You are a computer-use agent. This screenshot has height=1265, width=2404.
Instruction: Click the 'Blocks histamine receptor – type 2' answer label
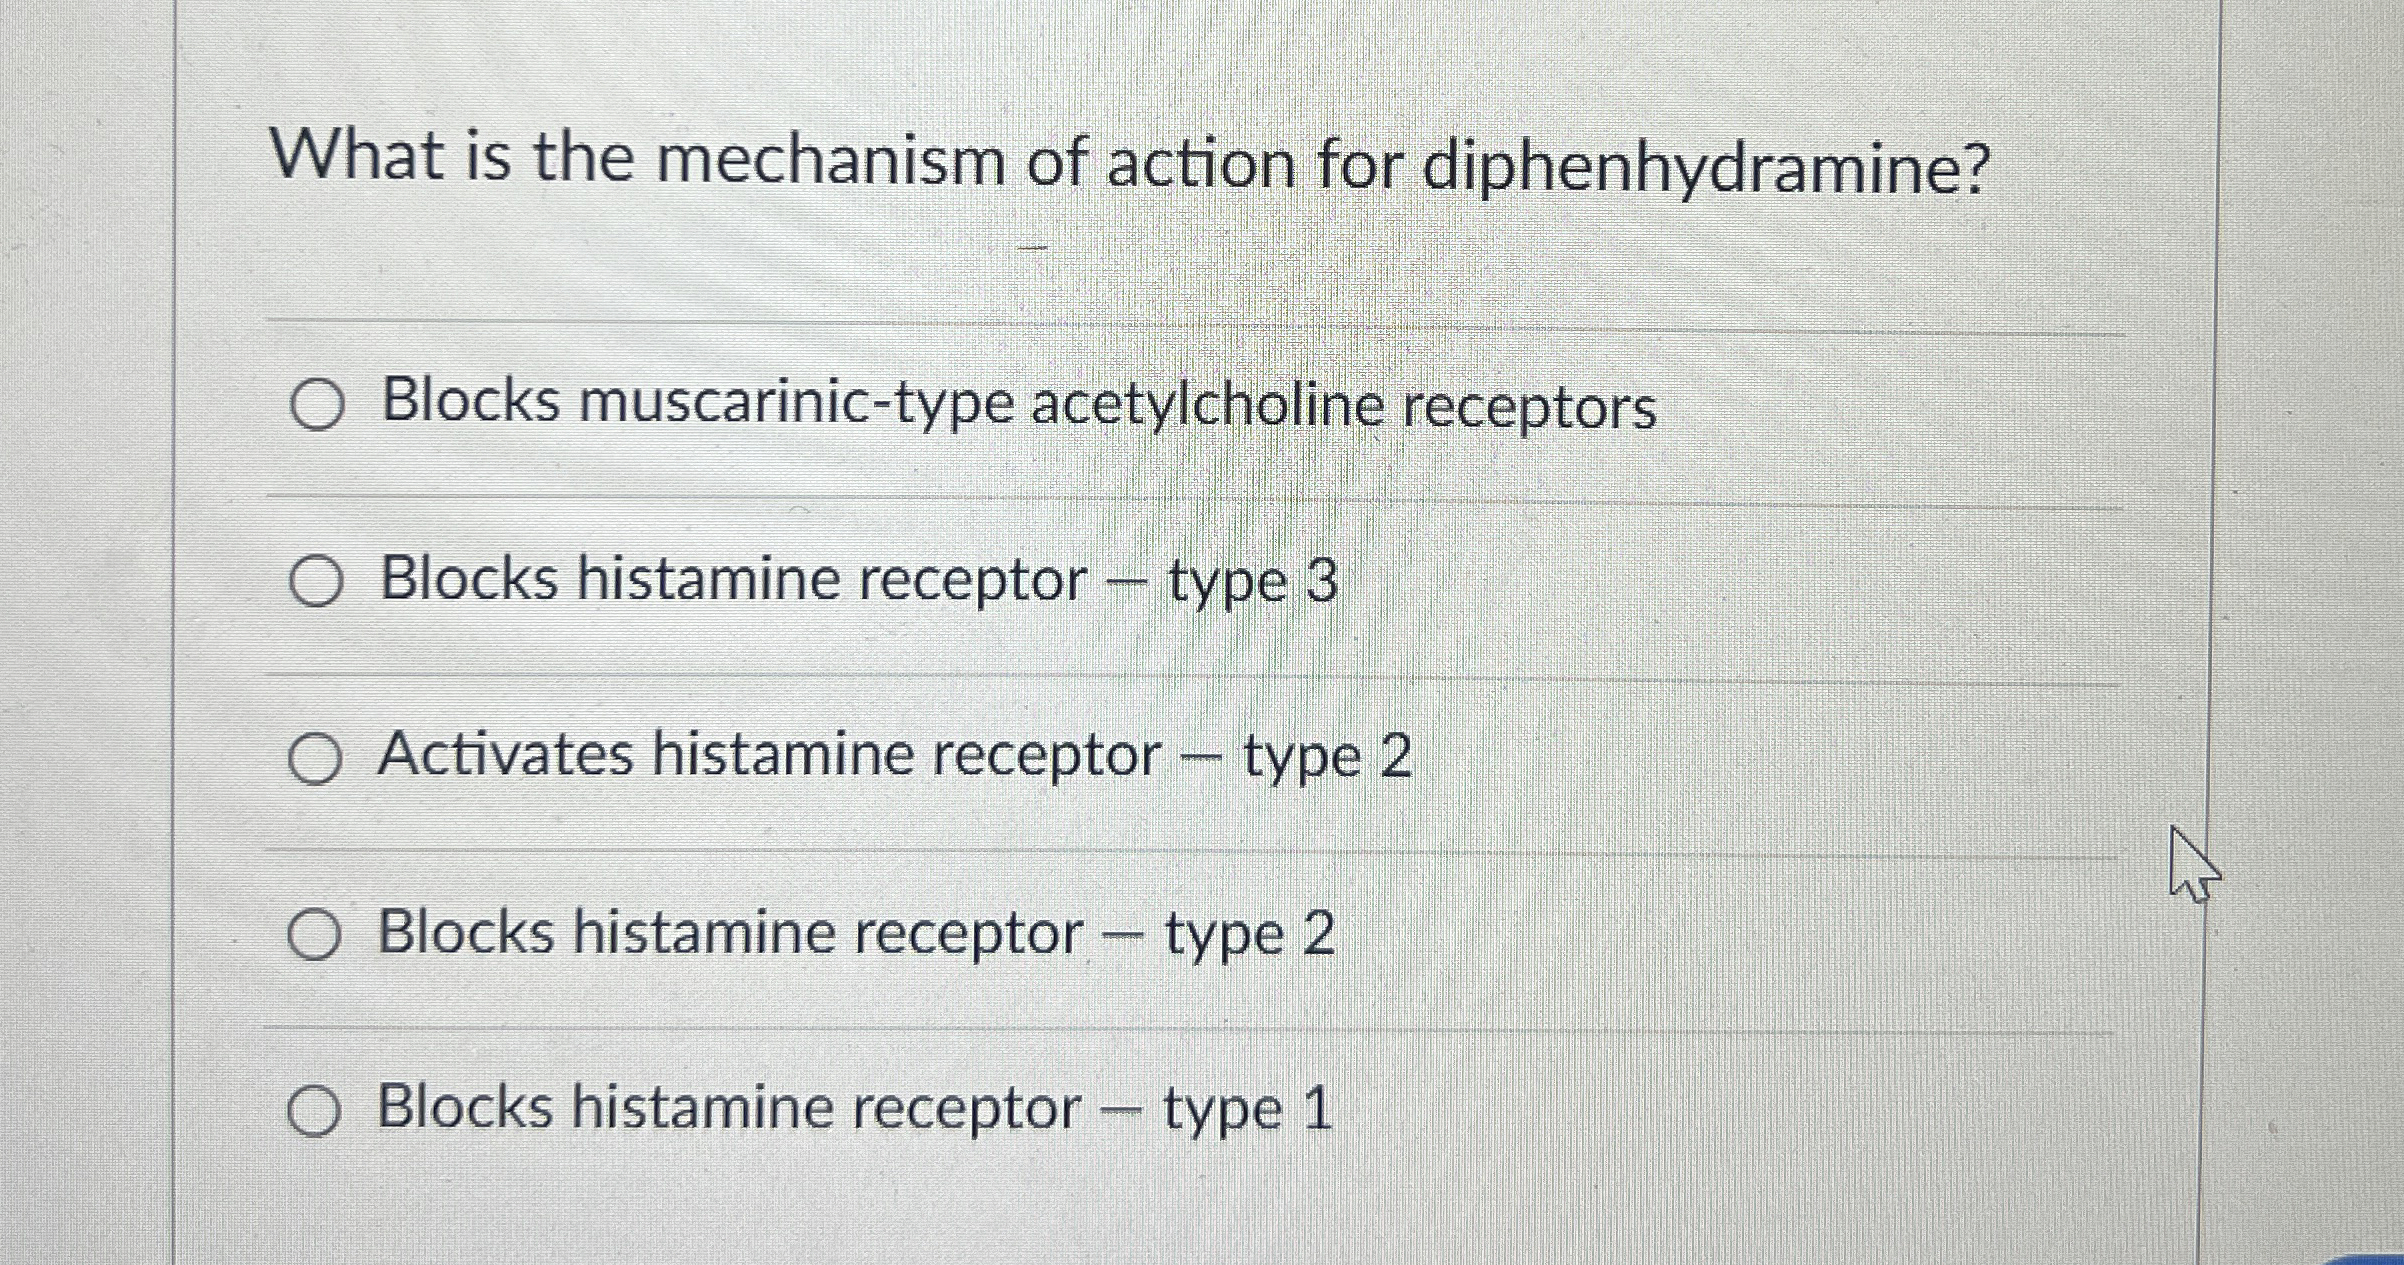pos(856,933)
